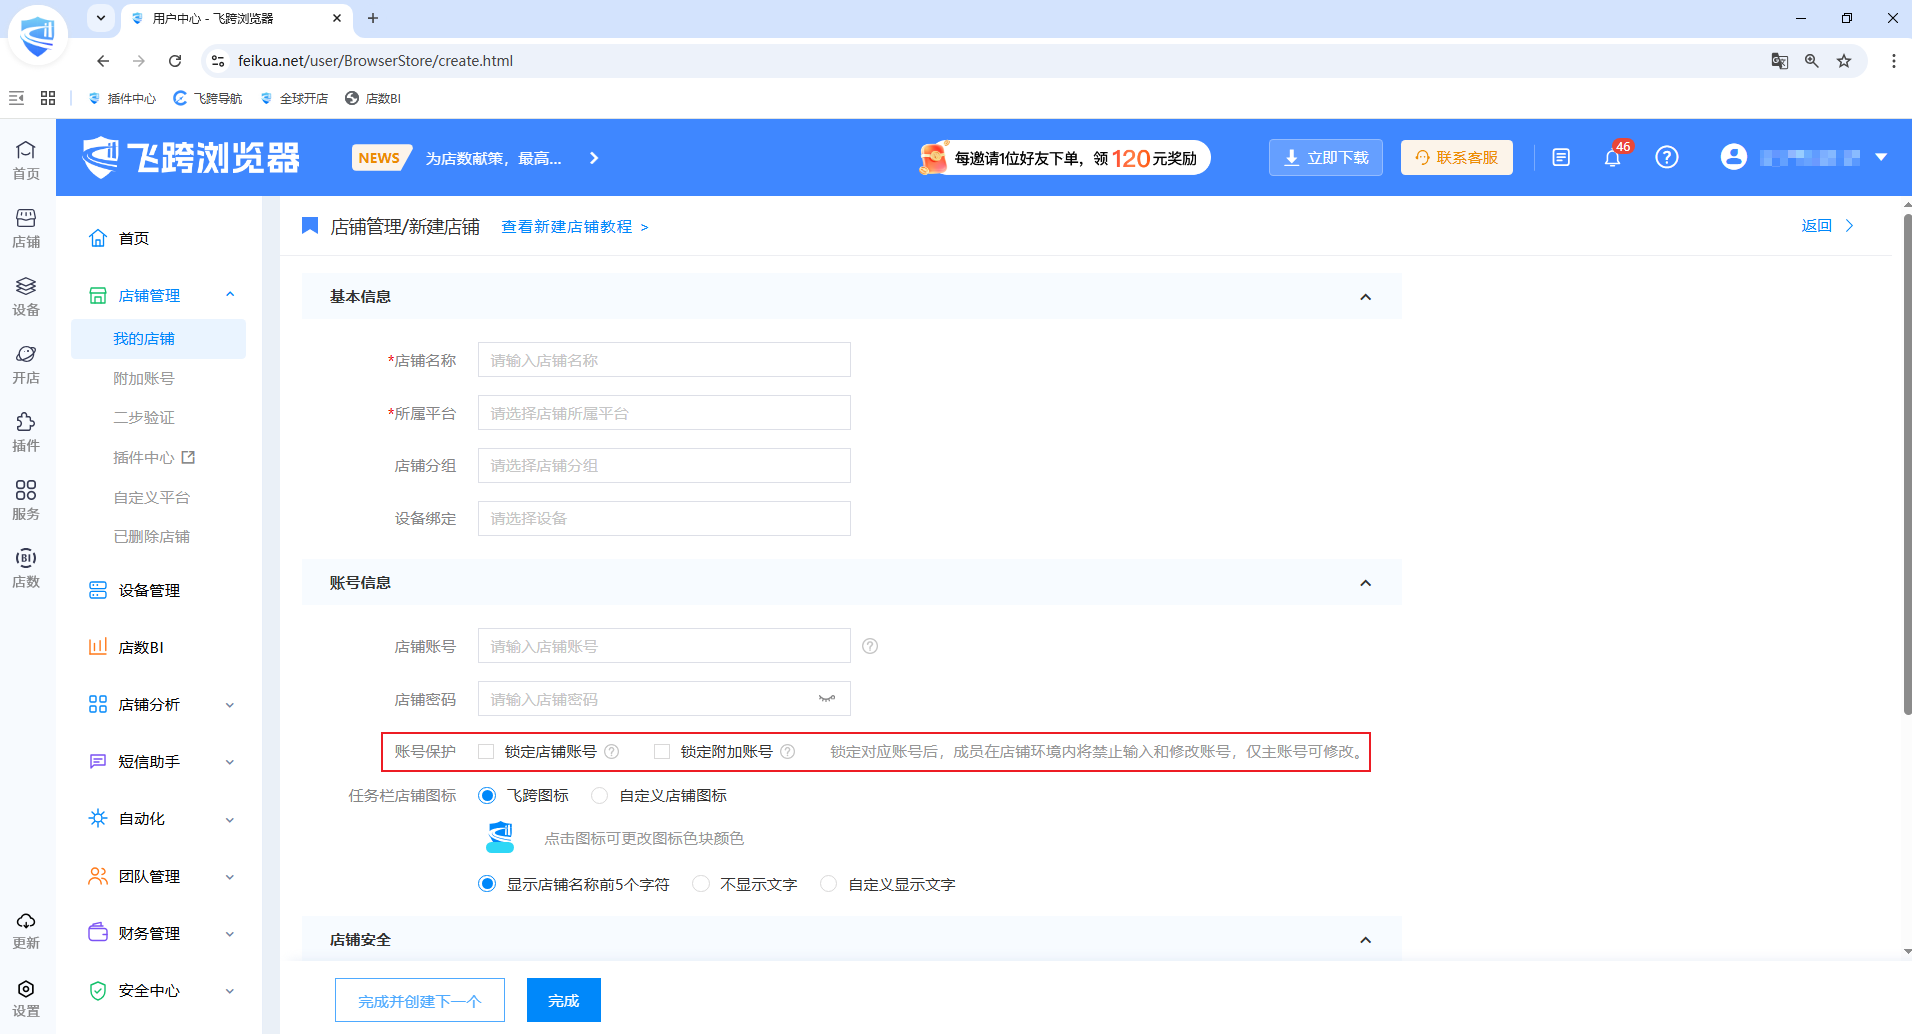1912x1034 pixels.
Task: Open 插件 in the left icon rail
Action: coord(26,433)
